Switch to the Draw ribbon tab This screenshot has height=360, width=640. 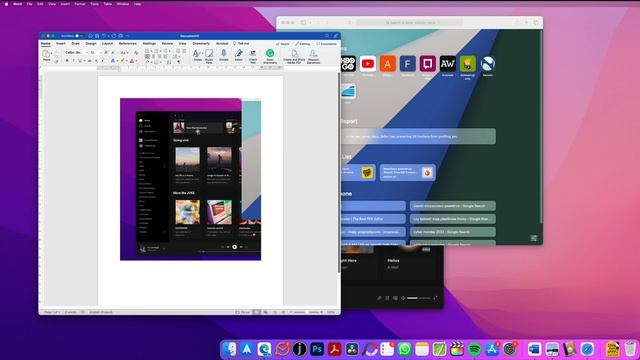(x=76, y=43)
